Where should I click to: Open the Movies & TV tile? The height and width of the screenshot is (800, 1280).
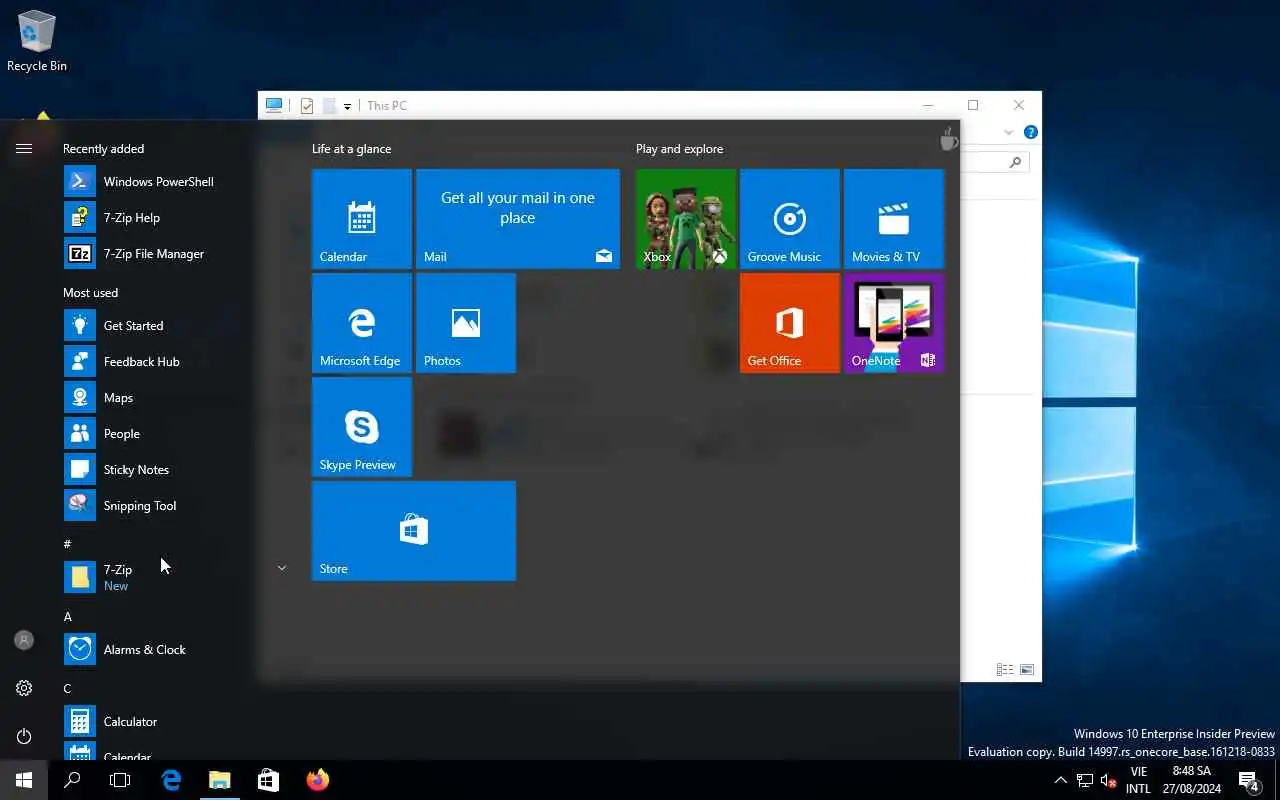[x=894, y=219]
